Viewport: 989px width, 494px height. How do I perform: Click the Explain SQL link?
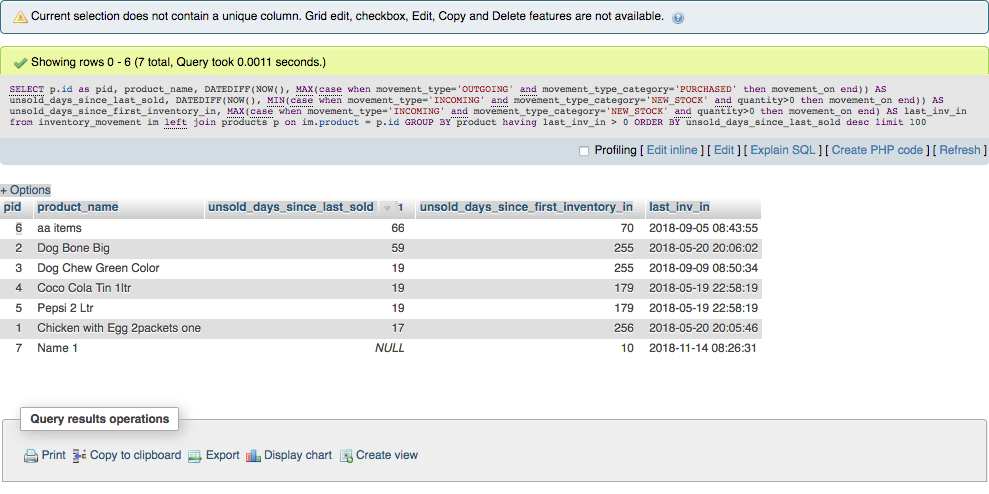[783, 150]
